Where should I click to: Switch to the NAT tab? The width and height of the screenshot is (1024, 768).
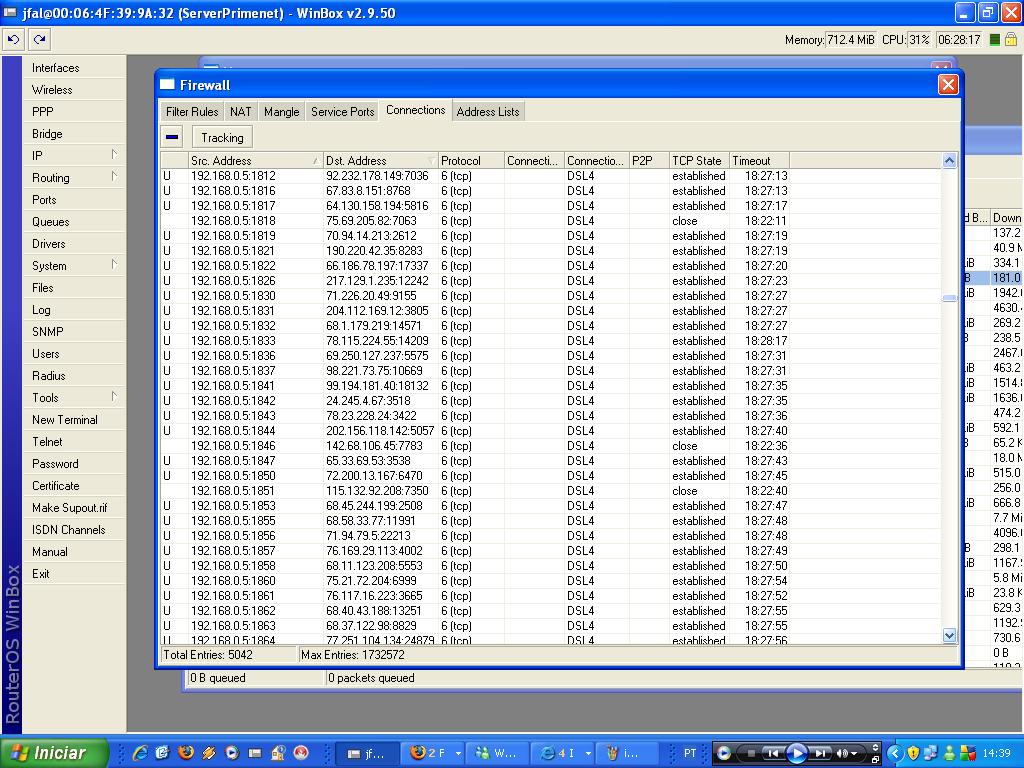click(x=240, y=112)
